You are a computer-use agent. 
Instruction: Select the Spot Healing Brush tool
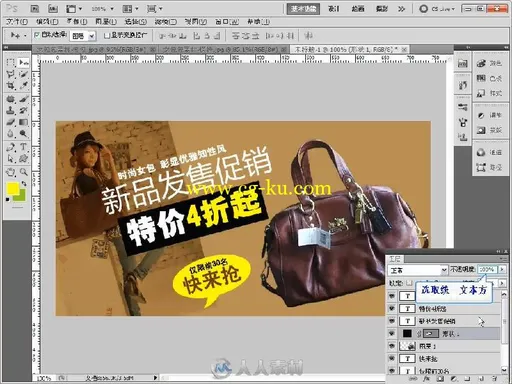coord(10,99)
